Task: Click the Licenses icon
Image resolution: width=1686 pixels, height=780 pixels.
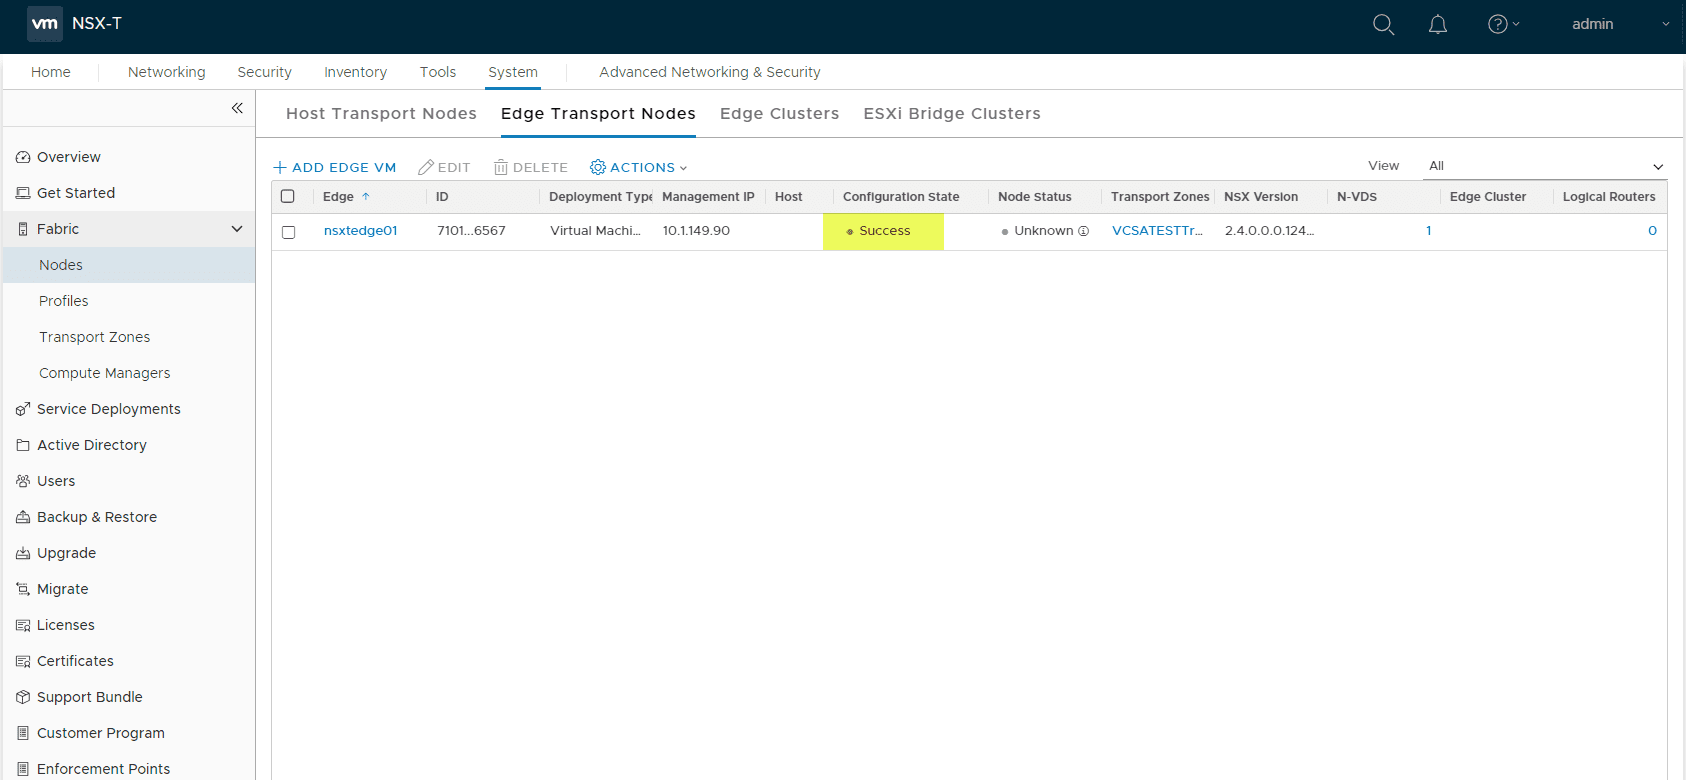Action: tap(23, 625)
